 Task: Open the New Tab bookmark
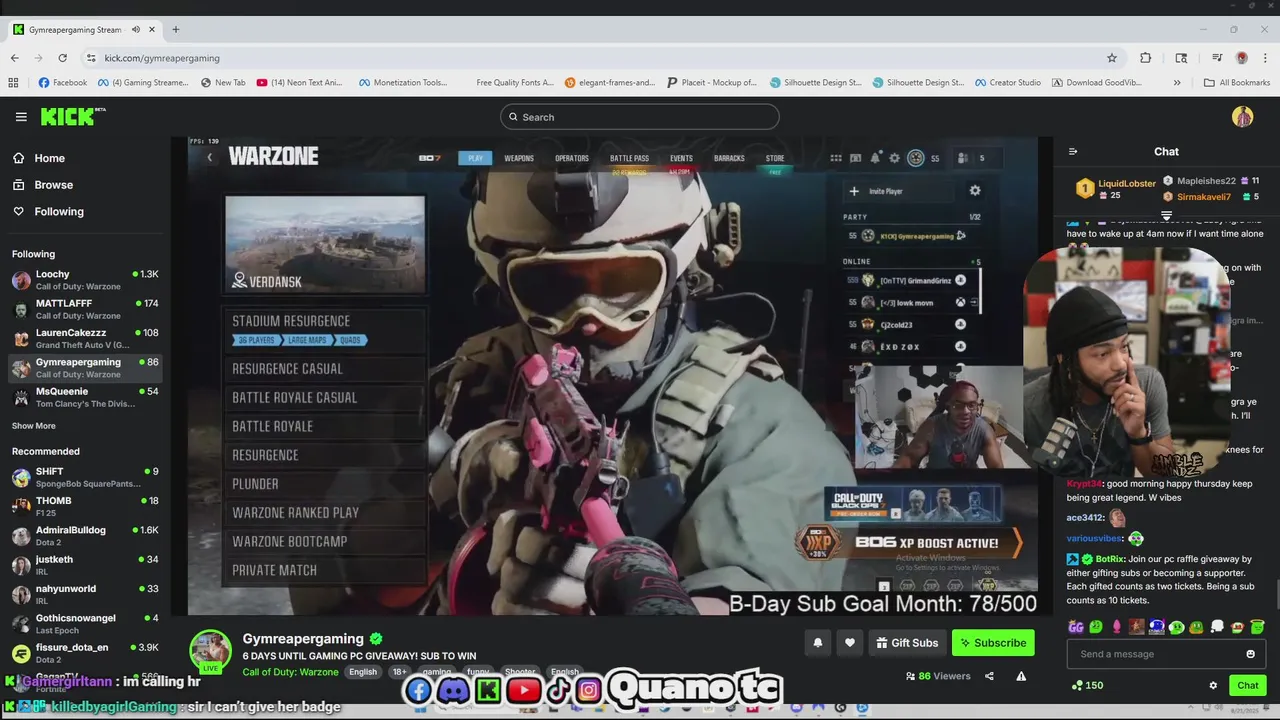click(223, 83)
